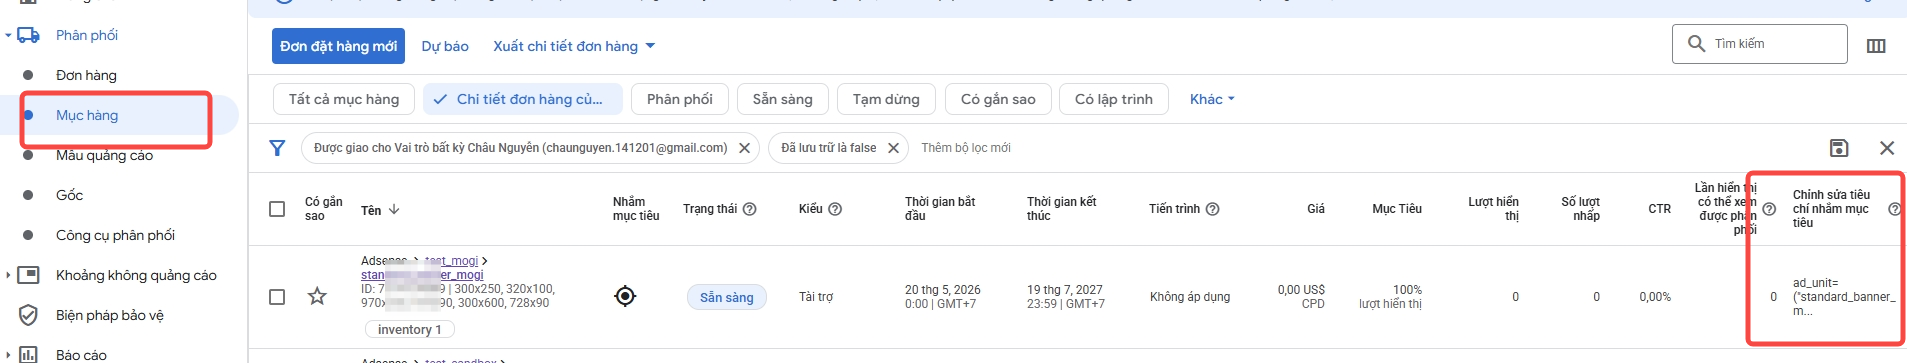Viewport: 1907px width, 363px height.
Task: Click the Không áp dụng progress cell
Action: (1190, 297)
